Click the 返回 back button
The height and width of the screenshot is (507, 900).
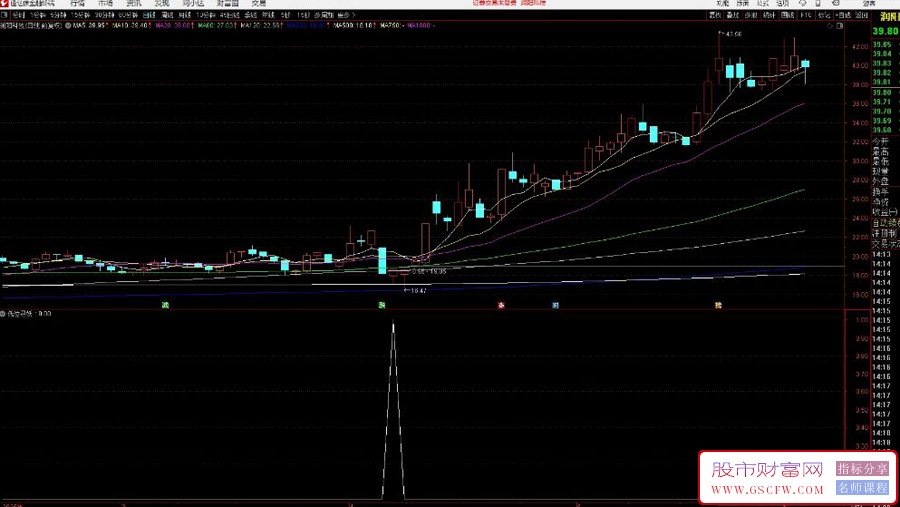(x=862, y=15)
